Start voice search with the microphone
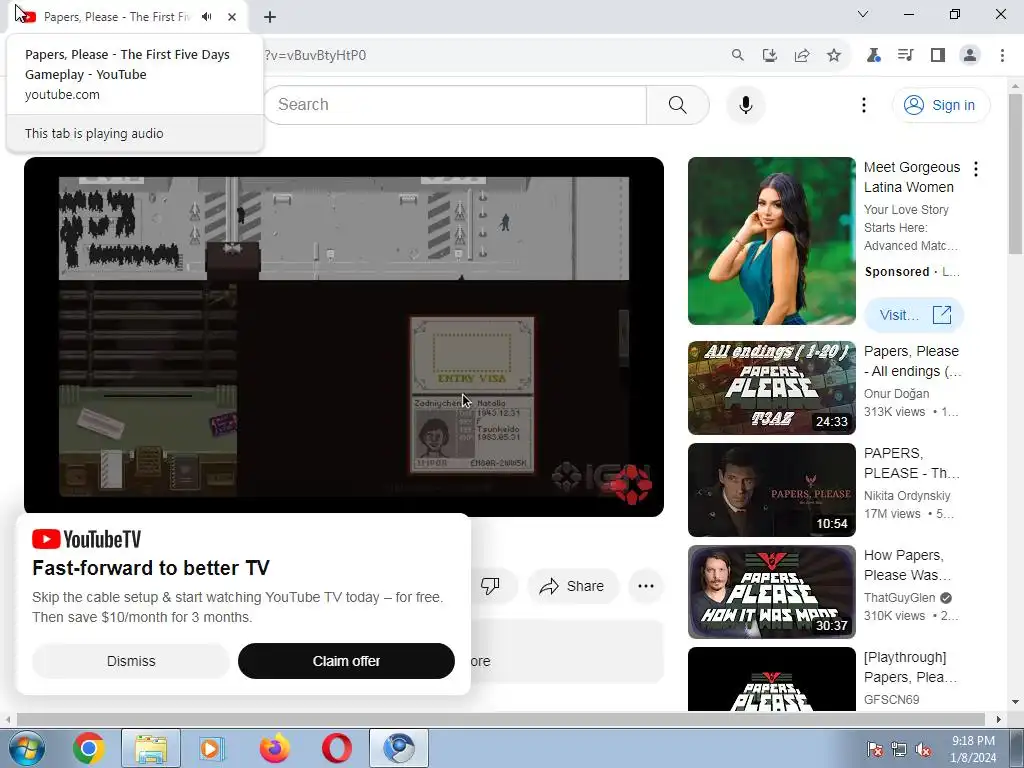1024x768 pixels. (745, 104)
